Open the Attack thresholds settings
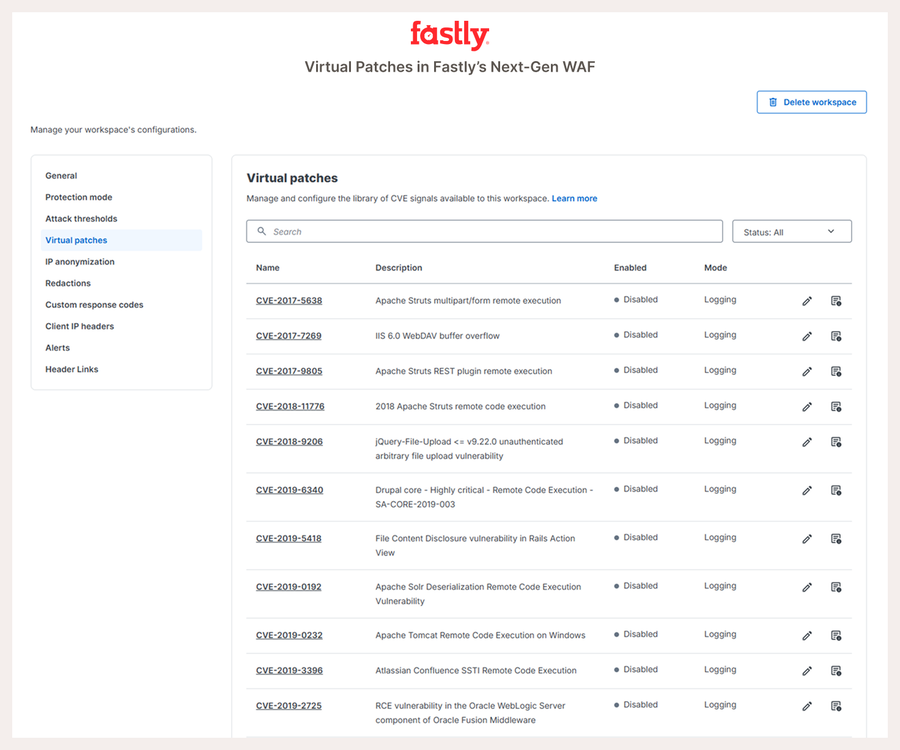 [81, 219]
